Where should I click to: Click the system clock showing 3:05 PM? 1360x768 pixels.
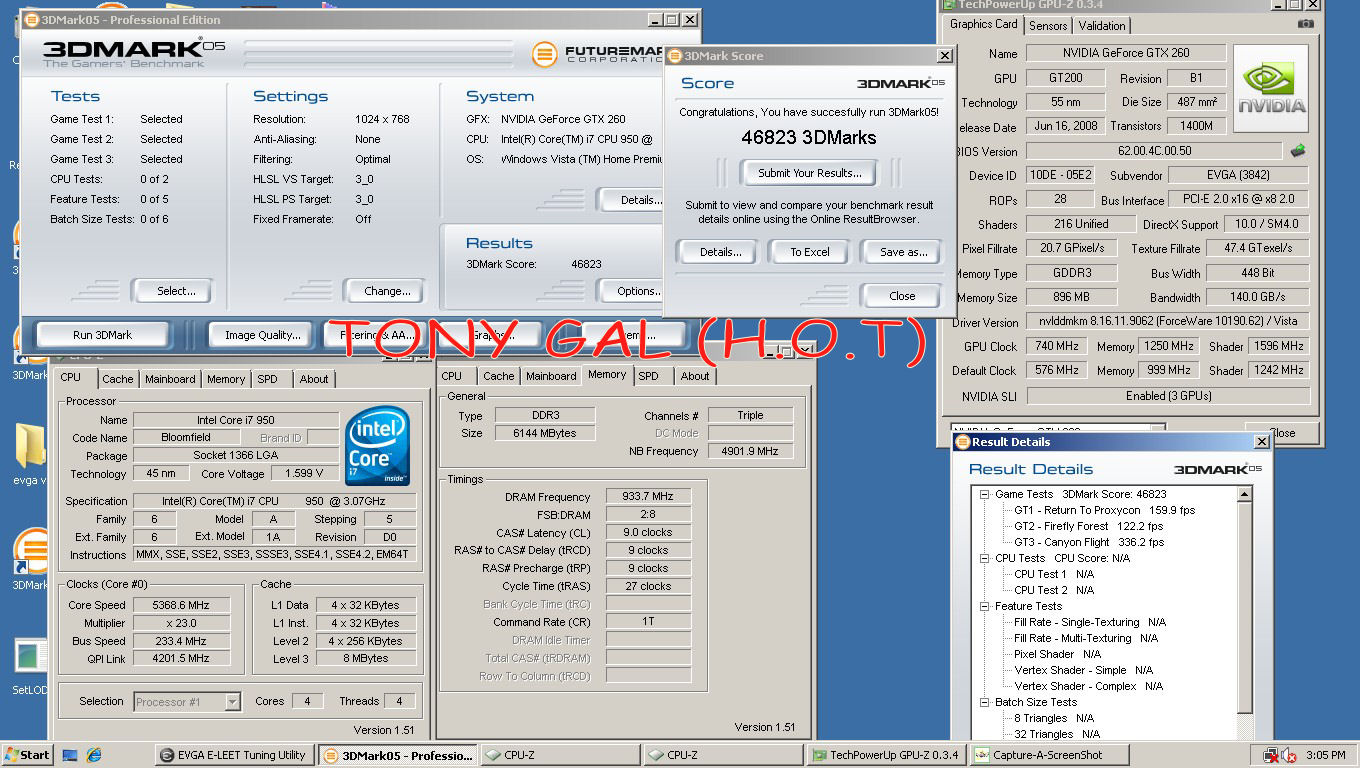1325,756
